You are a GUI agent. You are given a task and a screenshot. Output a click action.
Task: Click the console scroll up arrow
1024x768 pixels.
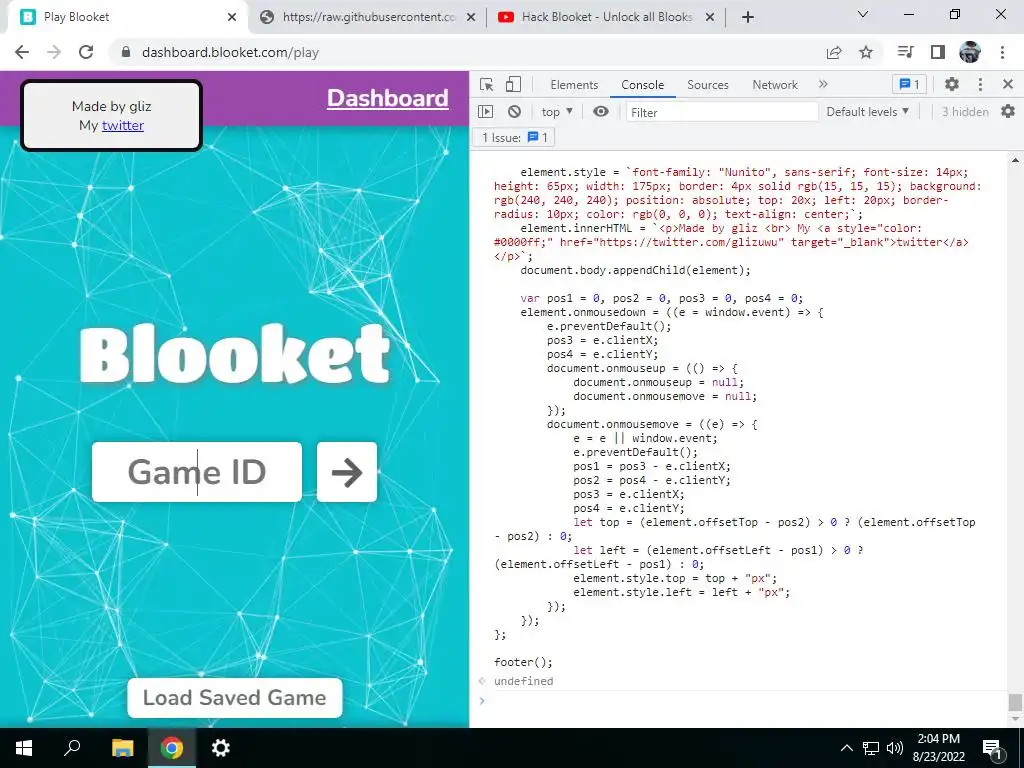click(x=1015, y=159)
